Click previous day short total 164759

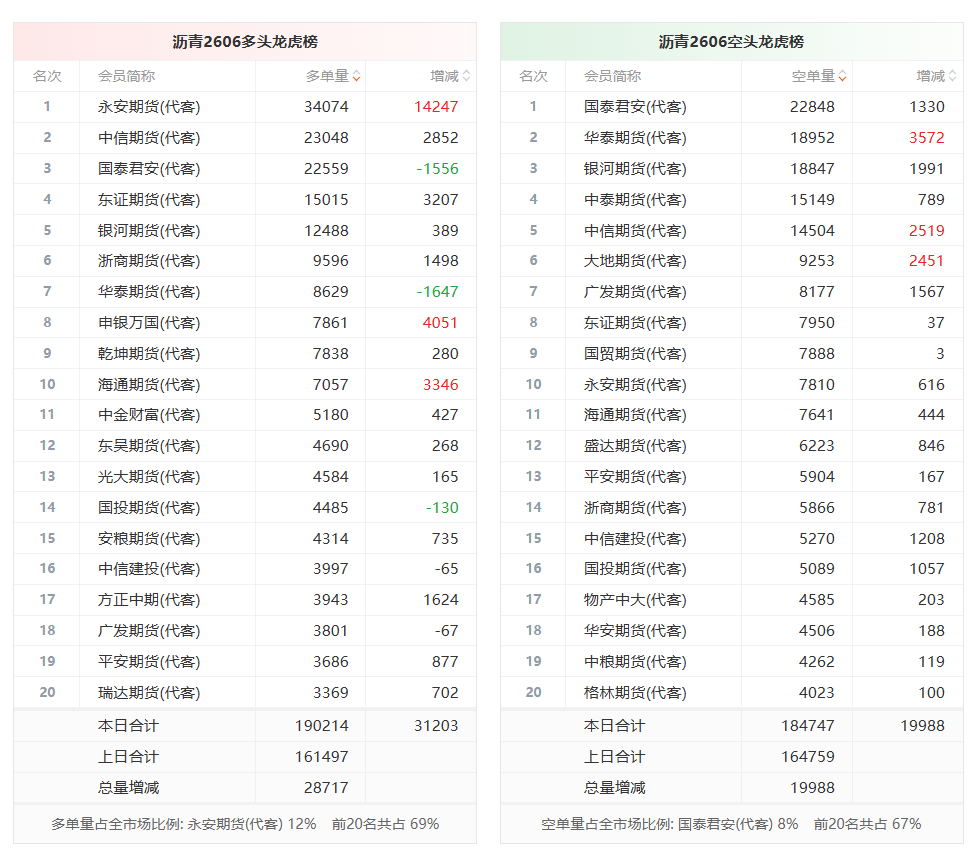808,756
